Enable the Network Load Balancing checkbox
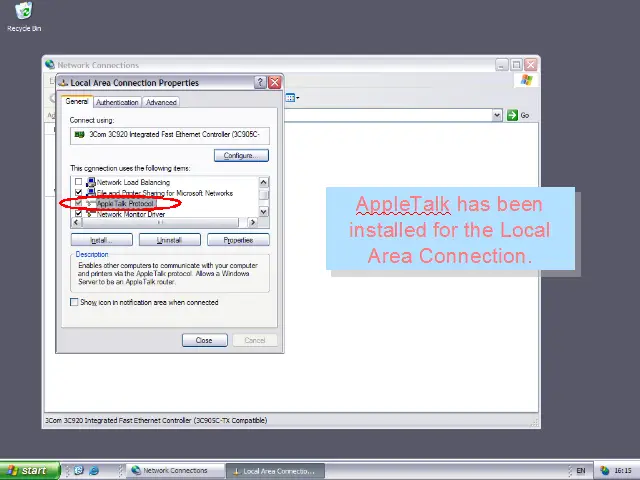 [78, 182]
